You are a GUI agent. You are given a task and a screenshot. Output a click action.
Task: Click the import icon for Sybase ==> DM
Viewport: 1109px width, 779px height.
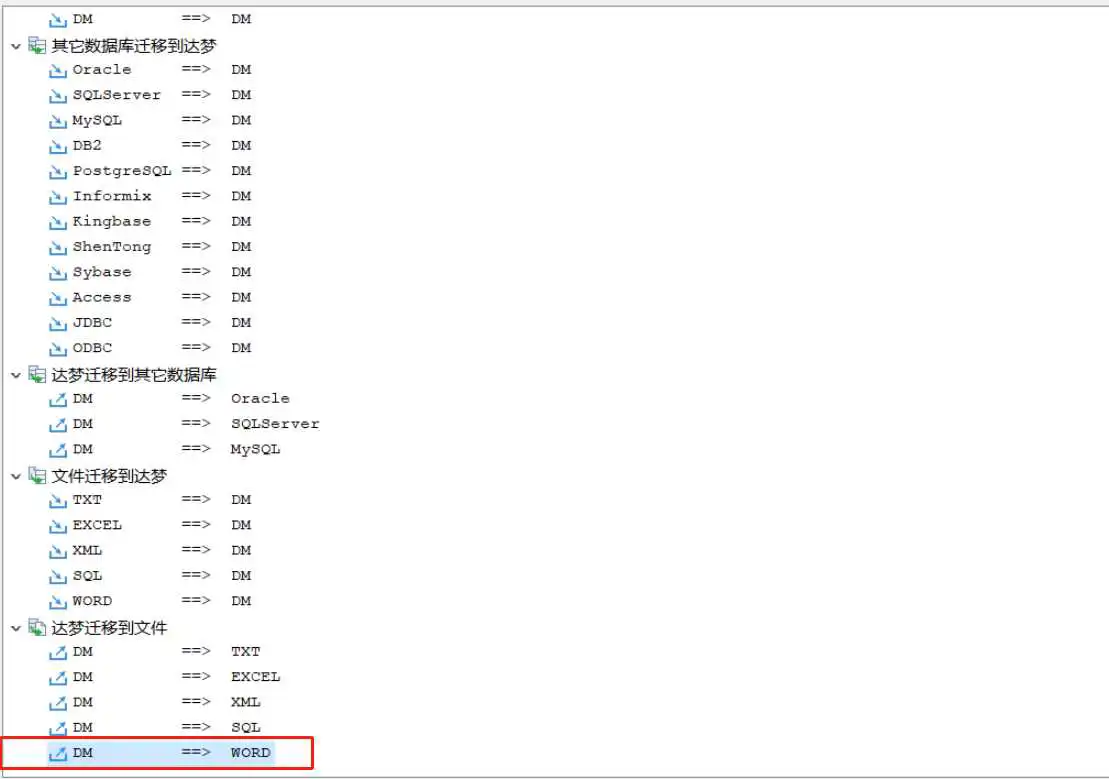coord(58,273)
